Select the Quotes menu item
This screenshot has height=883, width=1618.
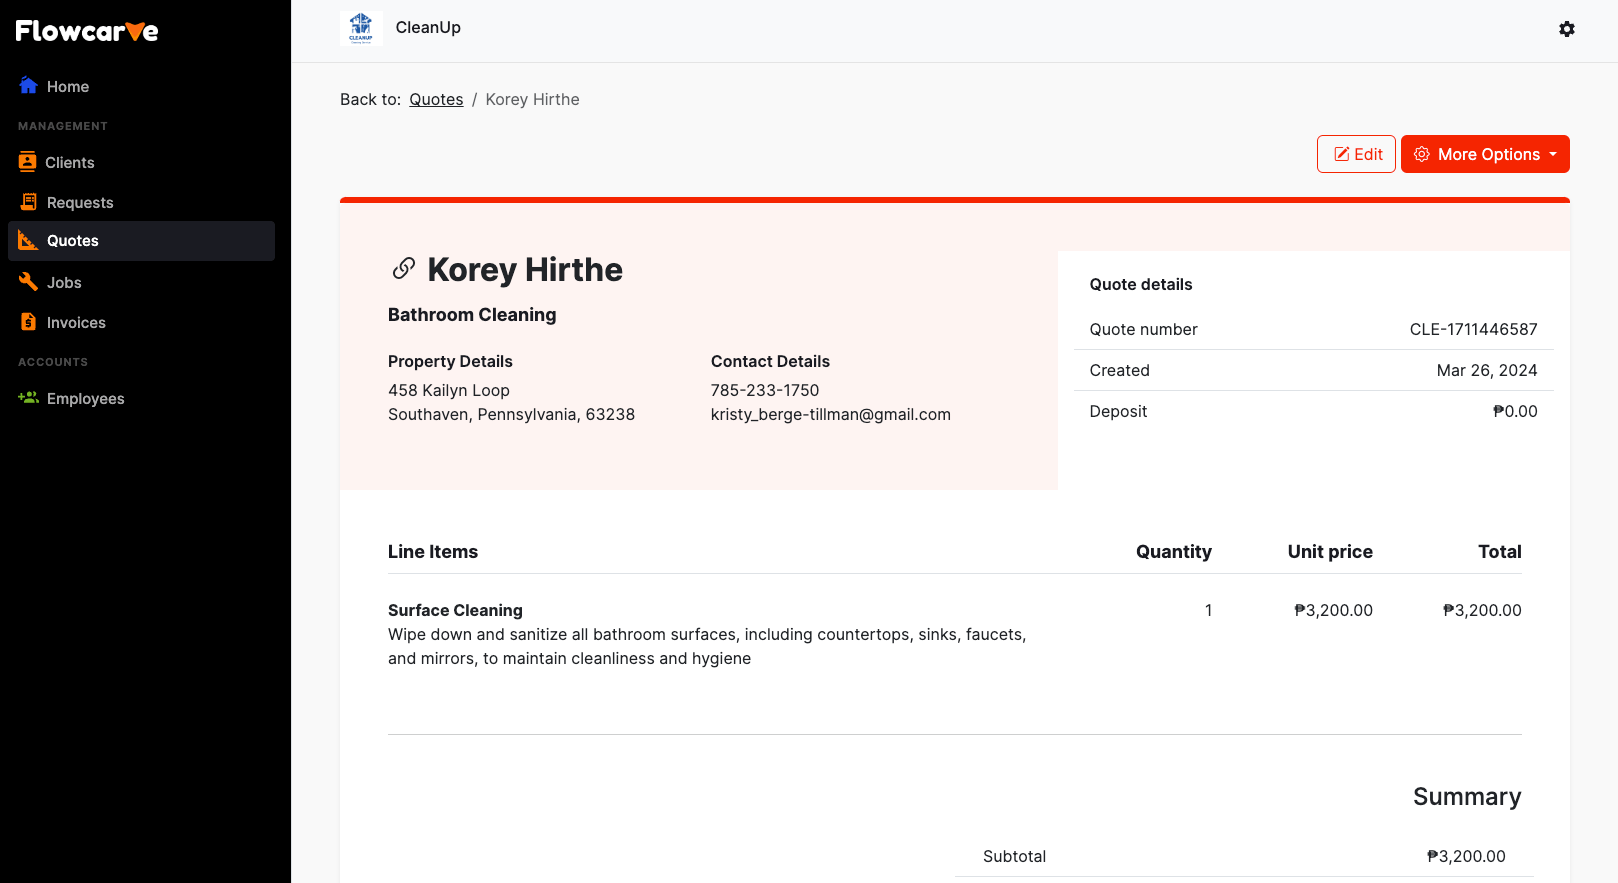click(x=141, y=241)
